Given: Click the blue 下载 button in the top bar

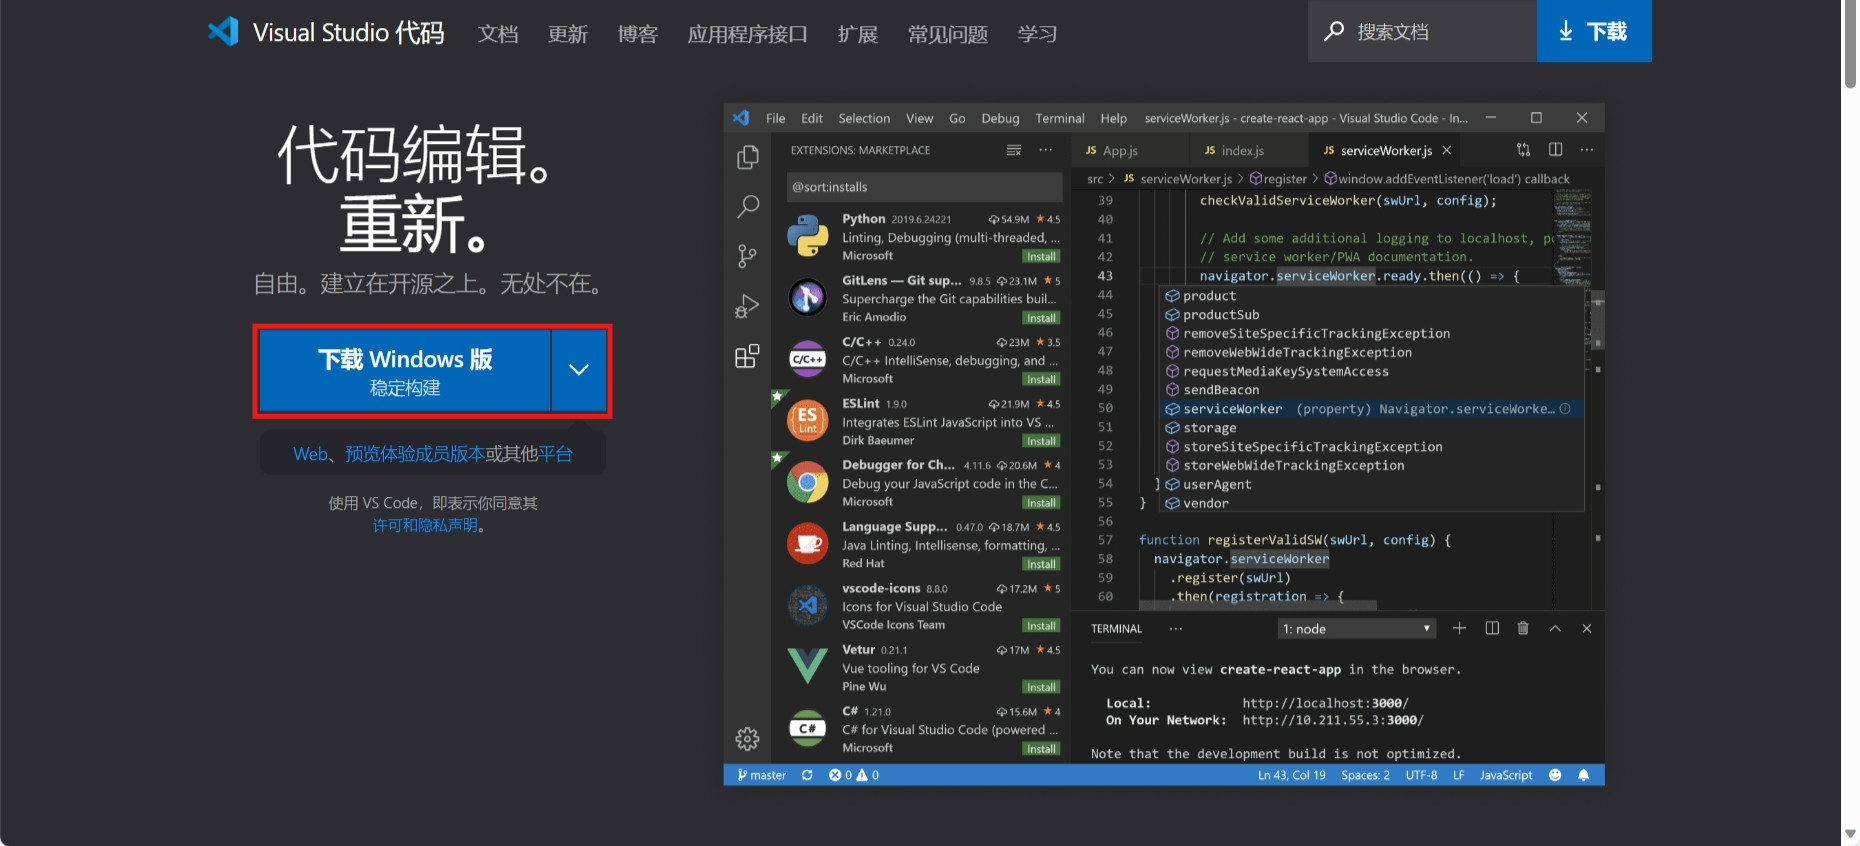Looking at the screenshot, I should [x=1594, y=31].
